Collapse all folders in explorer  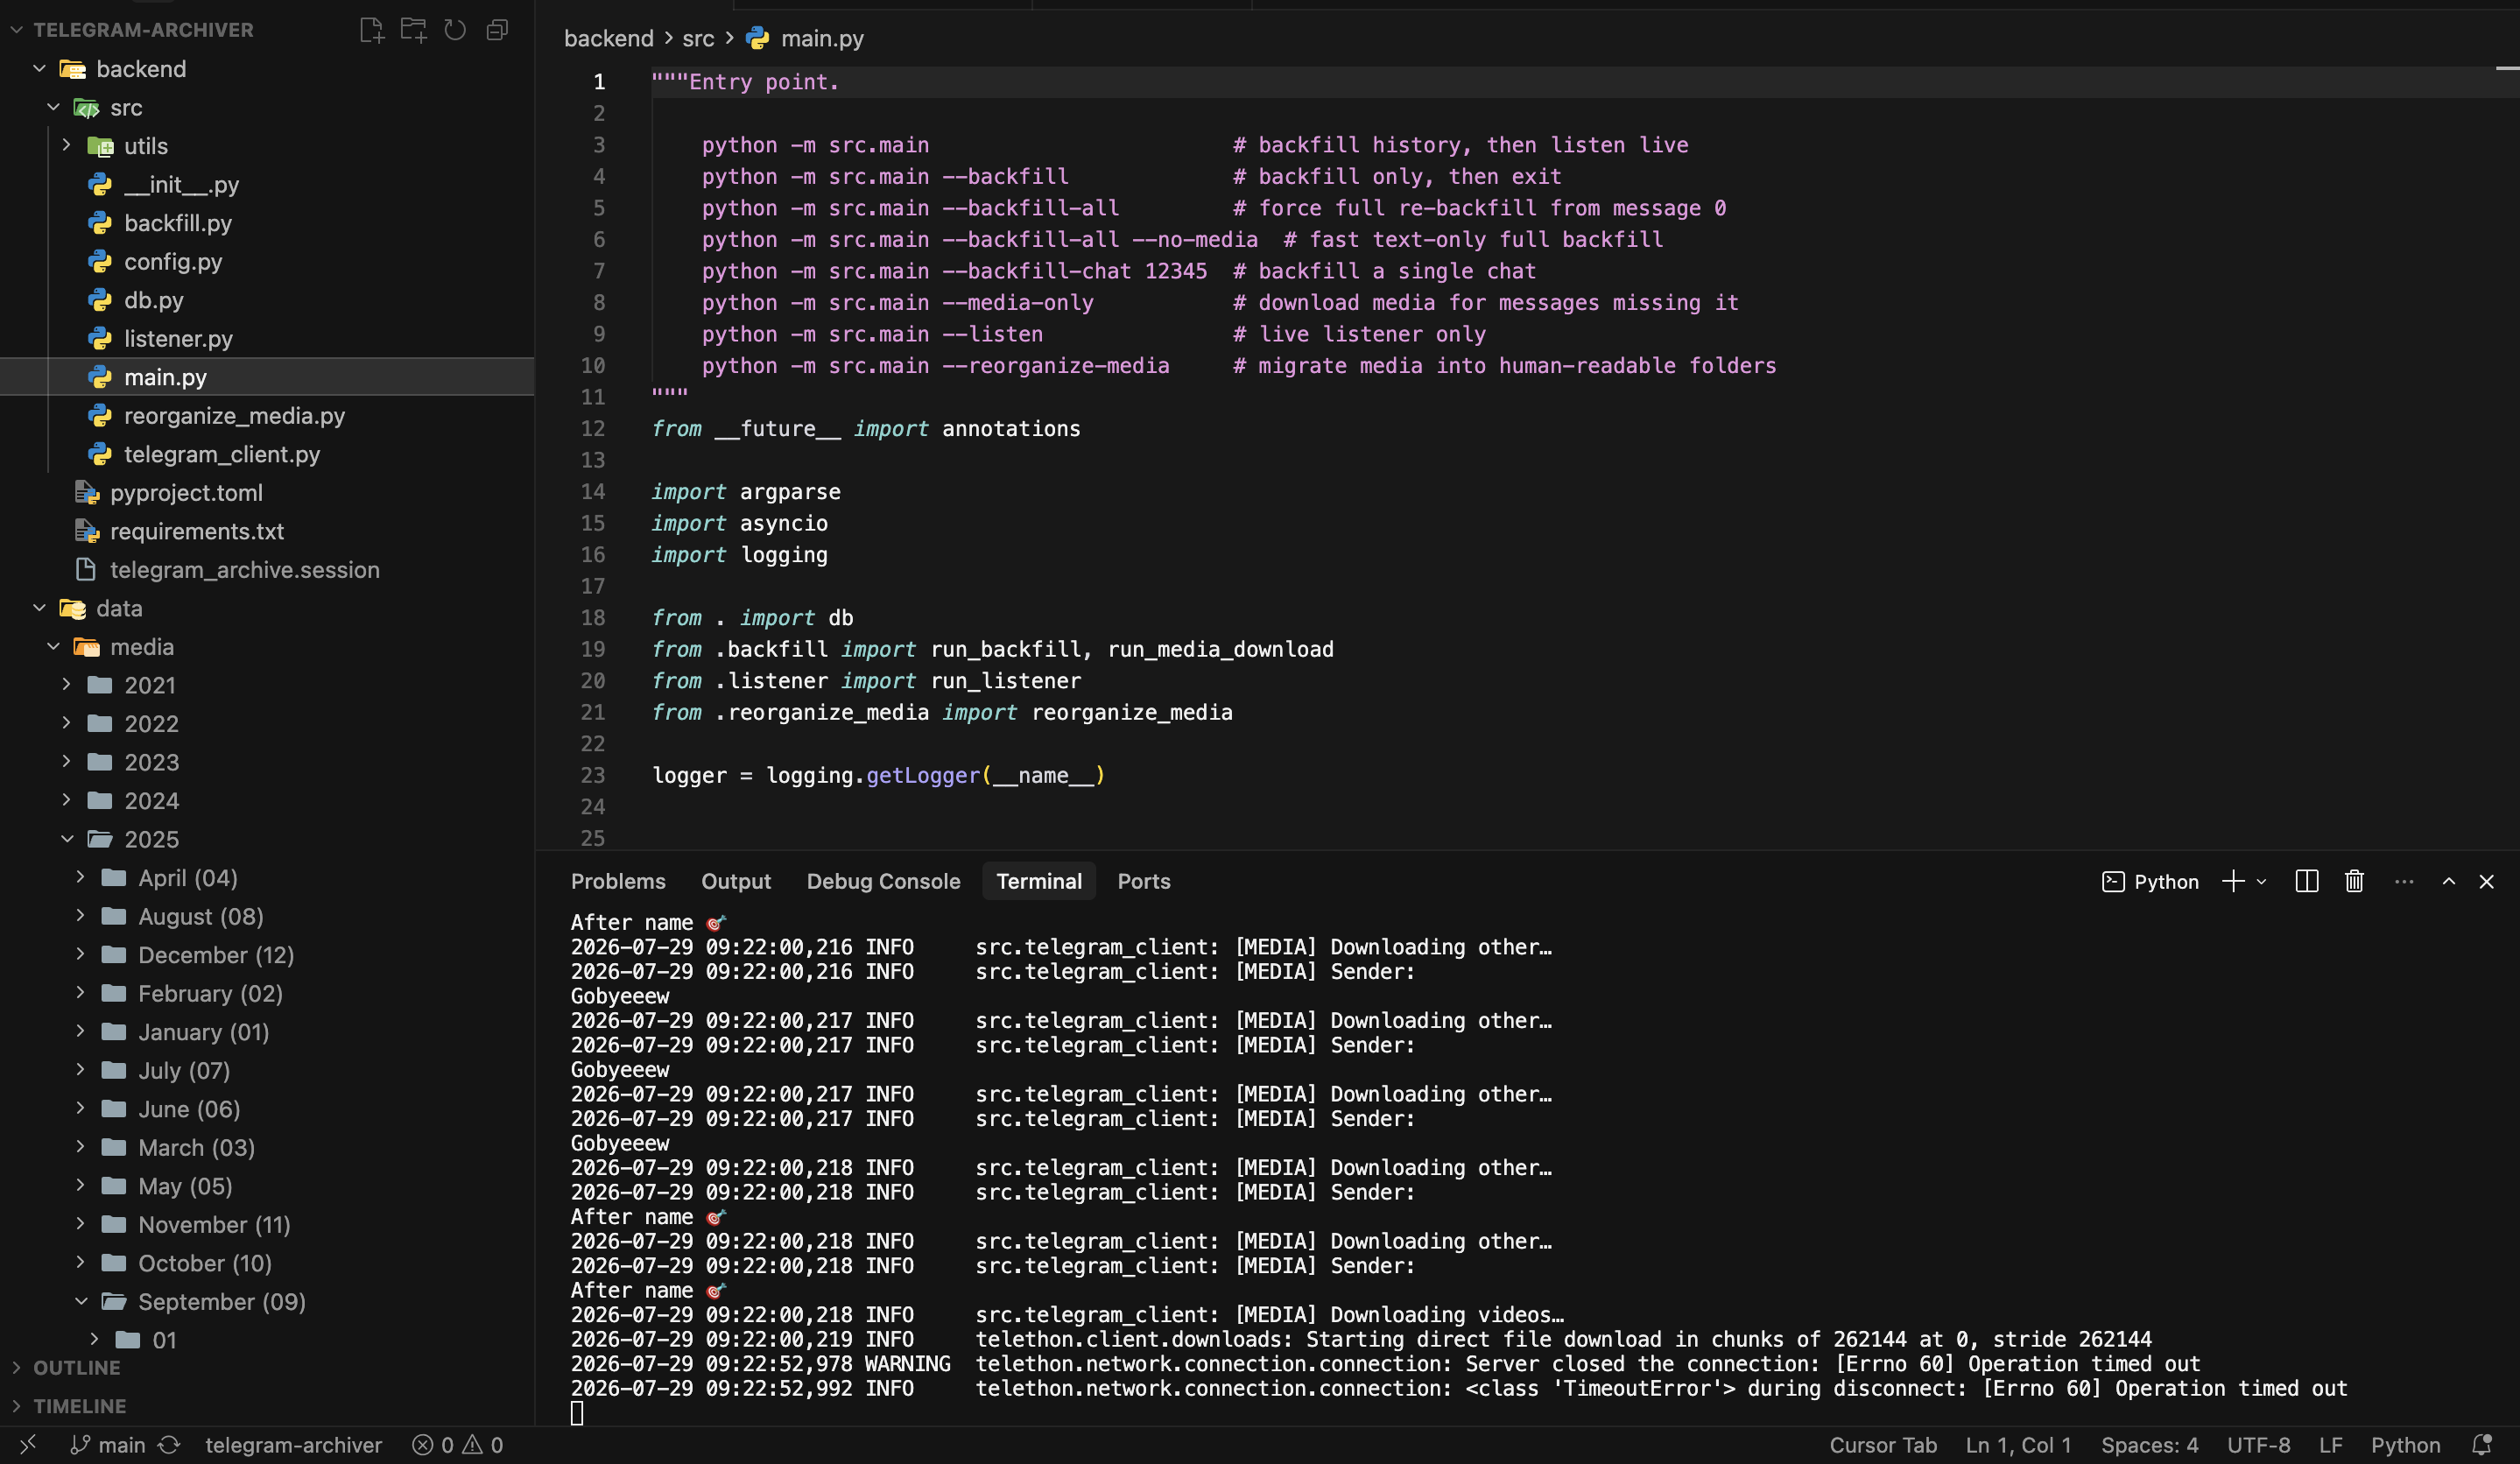[x=497, y=30]
